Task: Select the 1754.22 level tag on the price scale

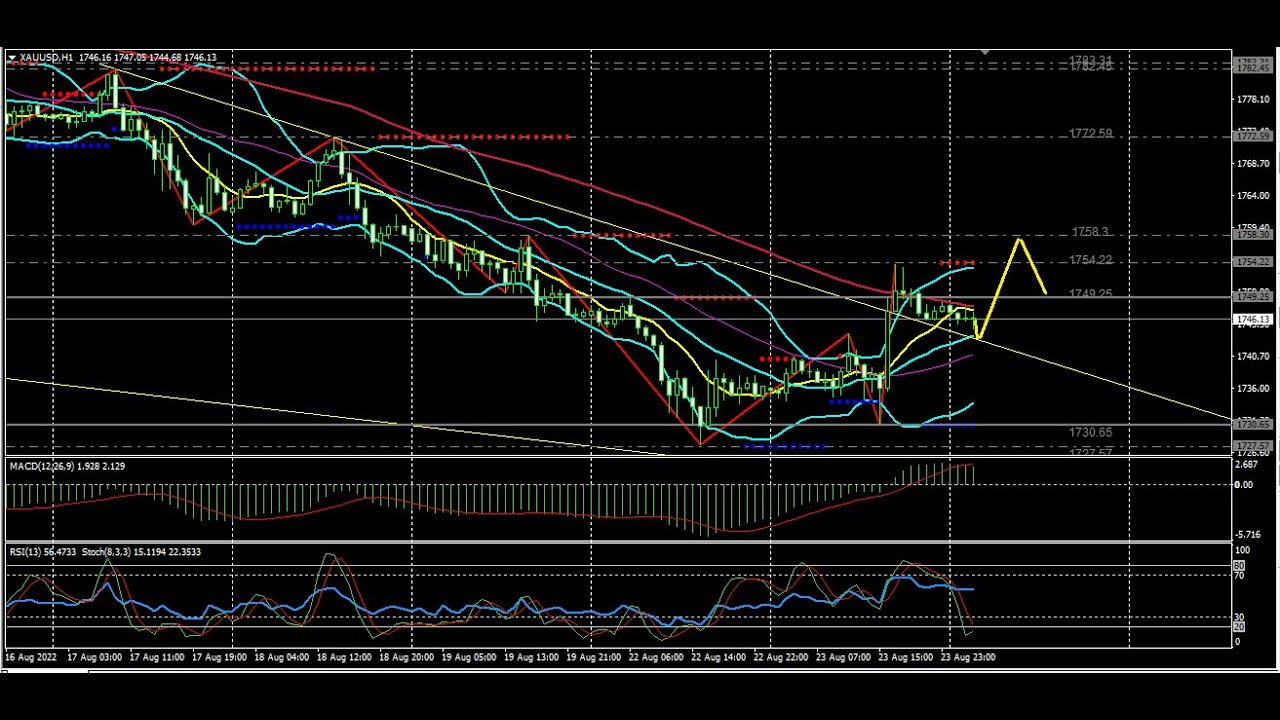Action: pyautogui.click(x=1253, y=262)
